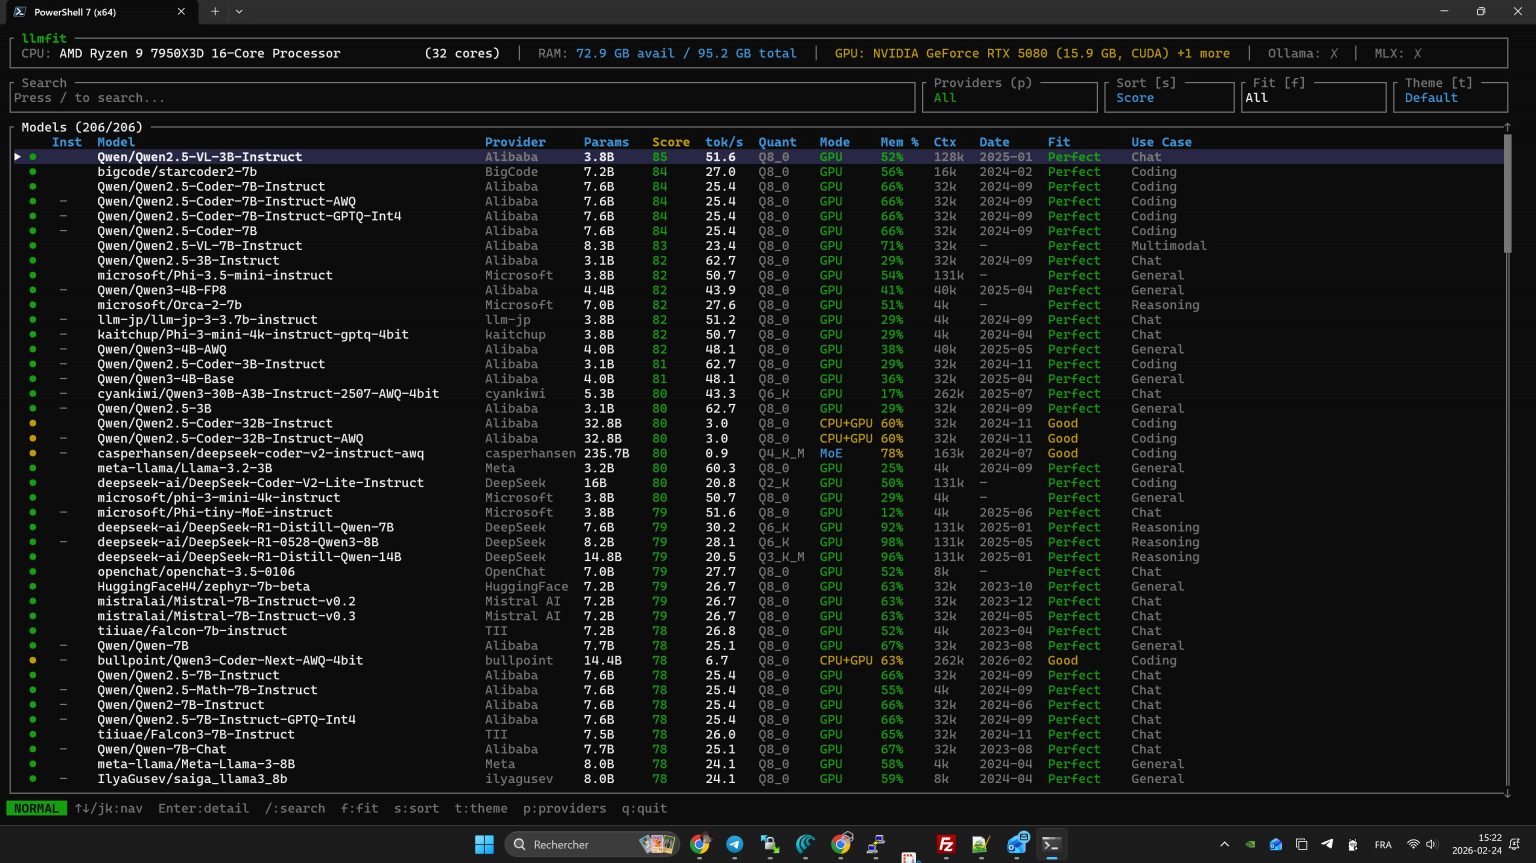Open the volume control in system tray
This screenshot has height=863, width=1536.
pos(1431,845)
